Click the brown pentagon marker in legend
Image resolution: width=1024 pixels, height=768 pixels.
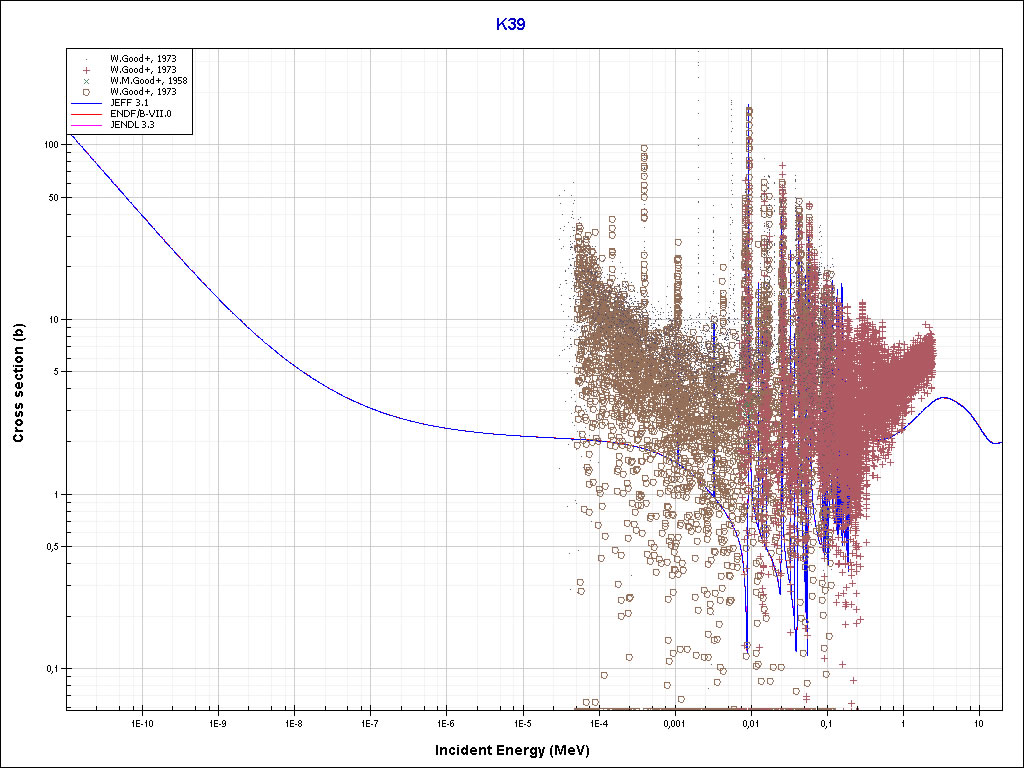87,91
